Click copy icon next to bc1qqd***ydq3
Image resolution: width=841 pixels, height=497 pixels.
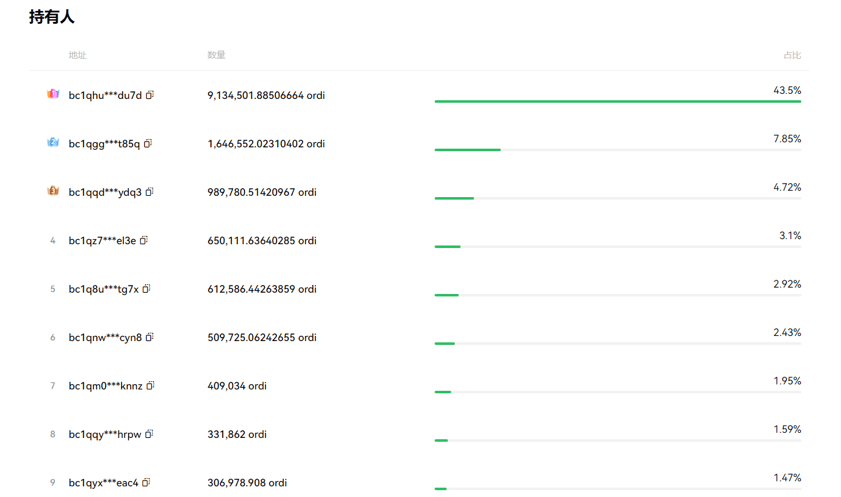pos(150,192)
